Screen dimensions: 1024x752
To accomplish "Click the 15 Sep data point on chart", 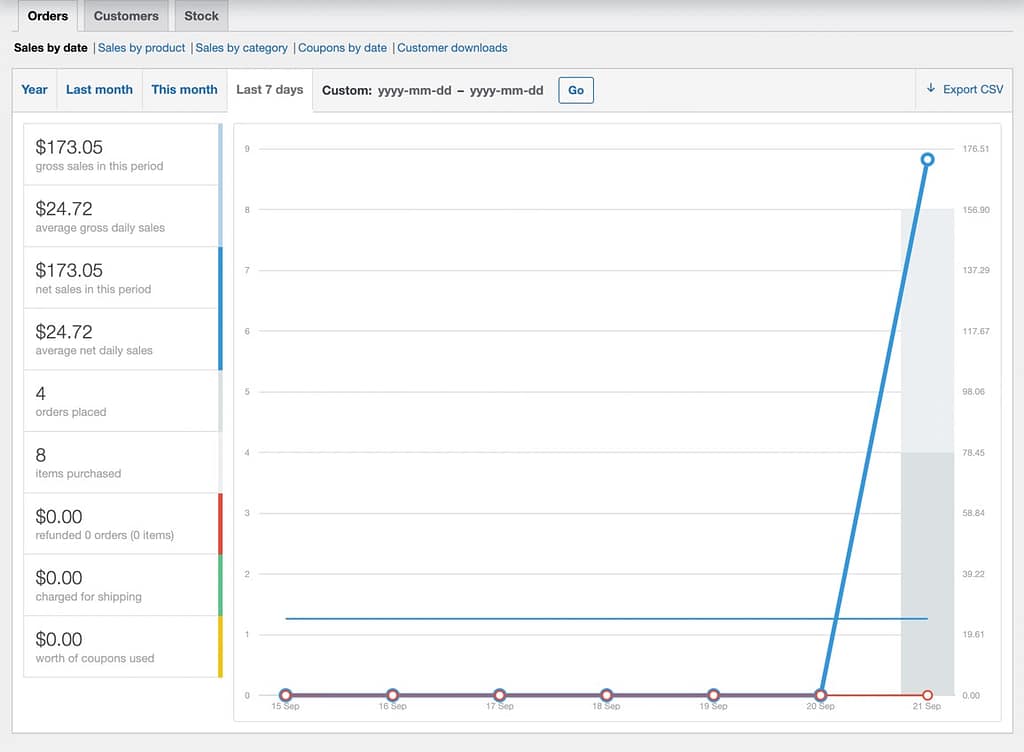I will click(x=286, y=695).
